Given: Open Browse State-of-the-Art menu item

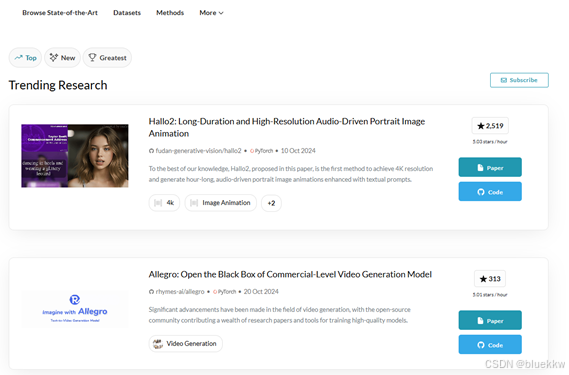Looking at the screenshot, I should (x=60, y=13).
